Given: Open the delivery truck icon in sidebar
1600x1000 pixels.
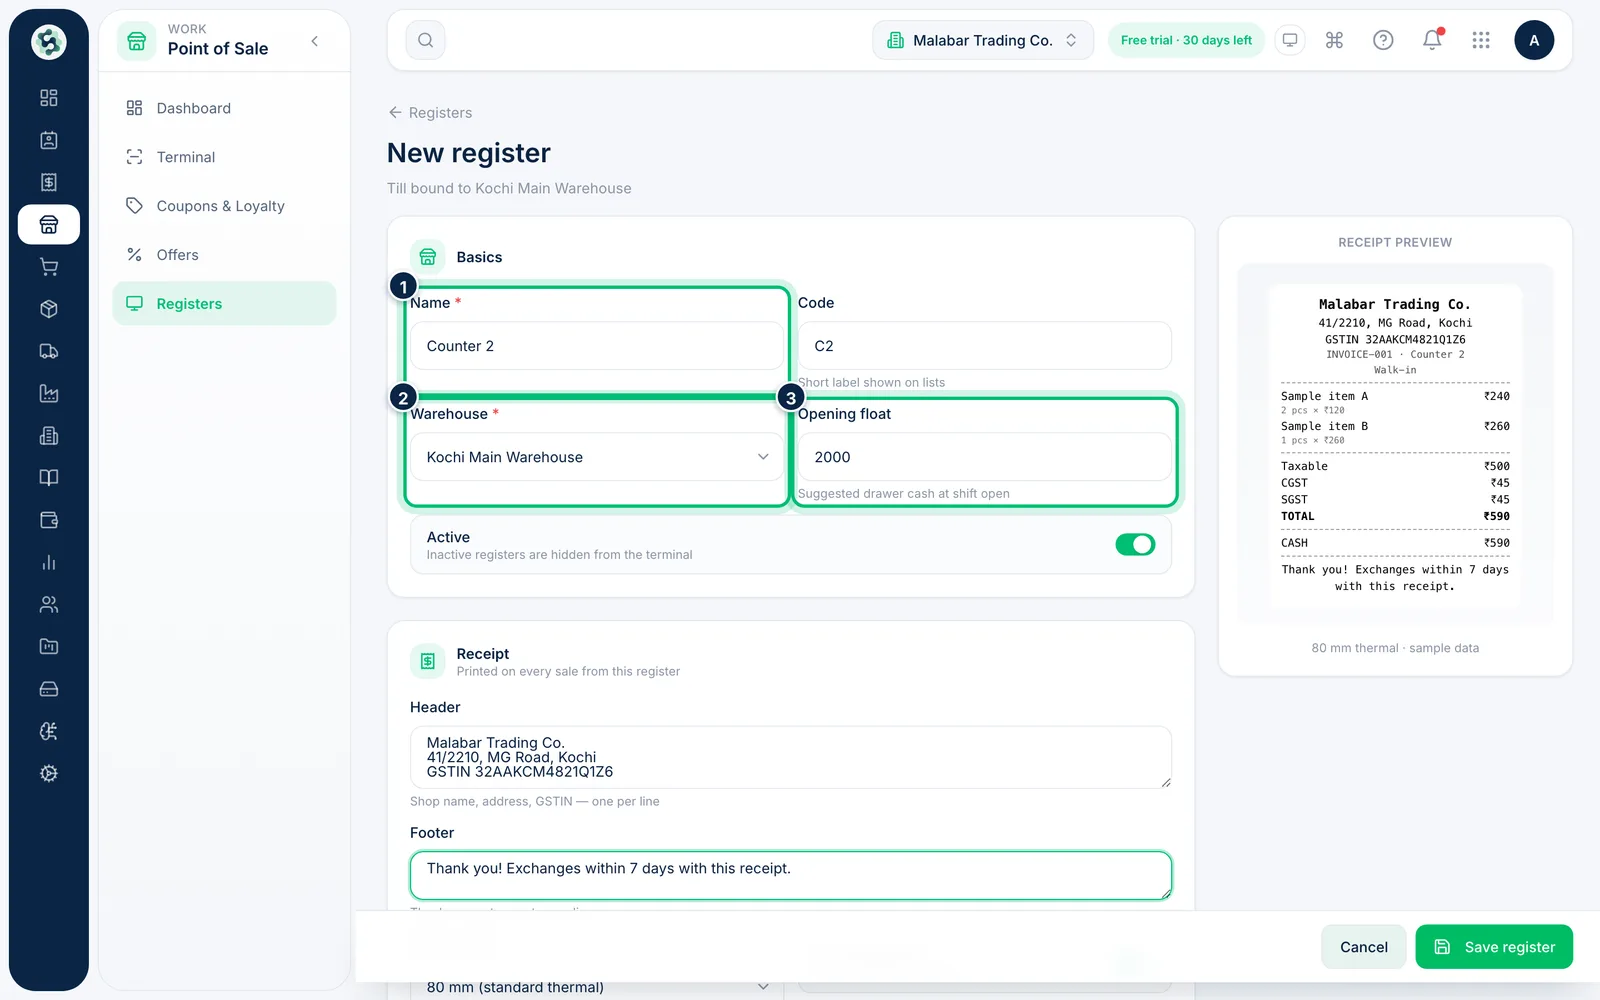Looking at the screenshot, I should pyautogui.click(x=48, y=351).
